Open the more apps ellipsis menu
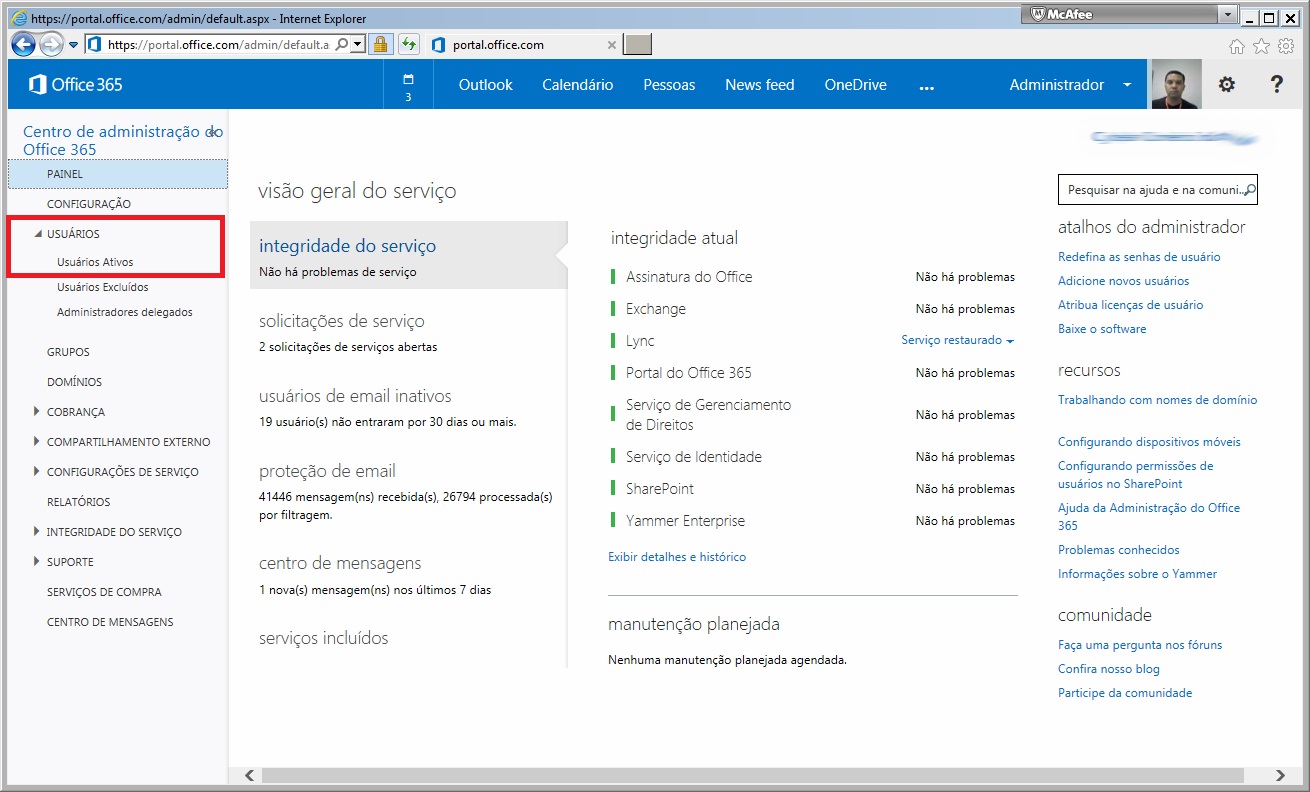This screenshot has height=792, width=1310. [926, 88]
